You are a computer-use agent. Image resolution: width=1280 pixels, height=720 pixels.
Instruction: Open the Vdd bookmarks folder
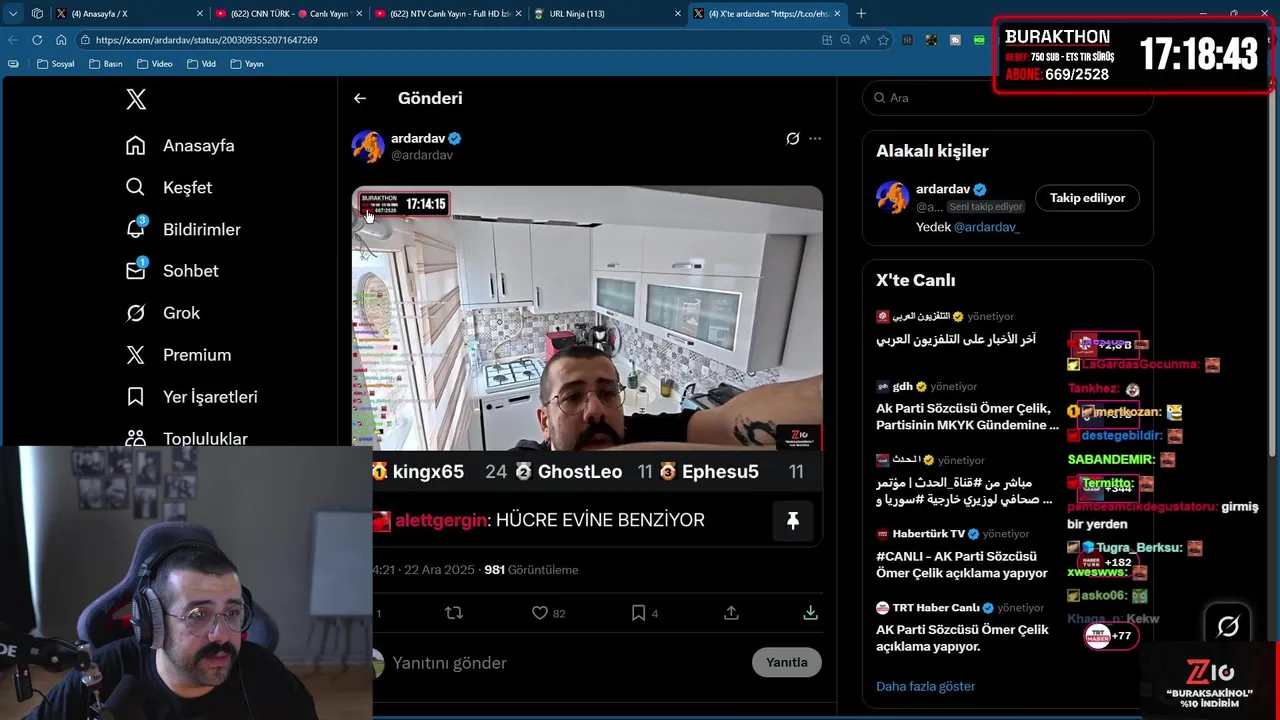coord(201,64)
